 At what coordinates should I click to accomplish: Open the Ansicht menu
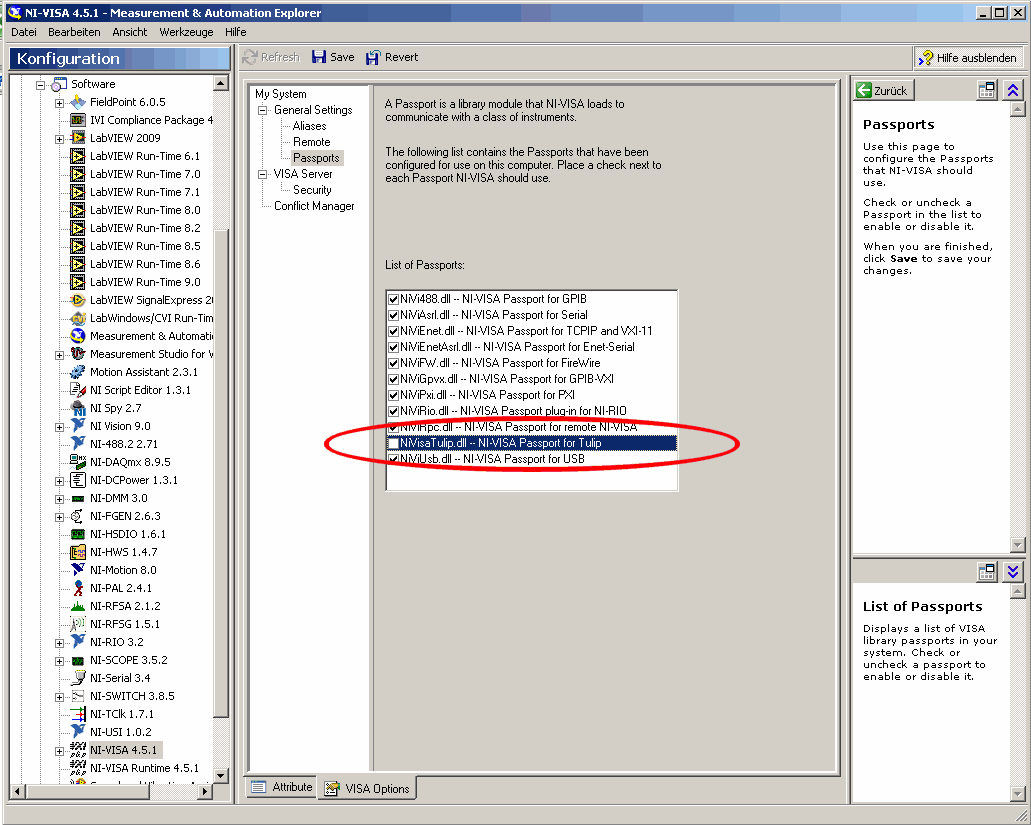[x=130, y=32]
